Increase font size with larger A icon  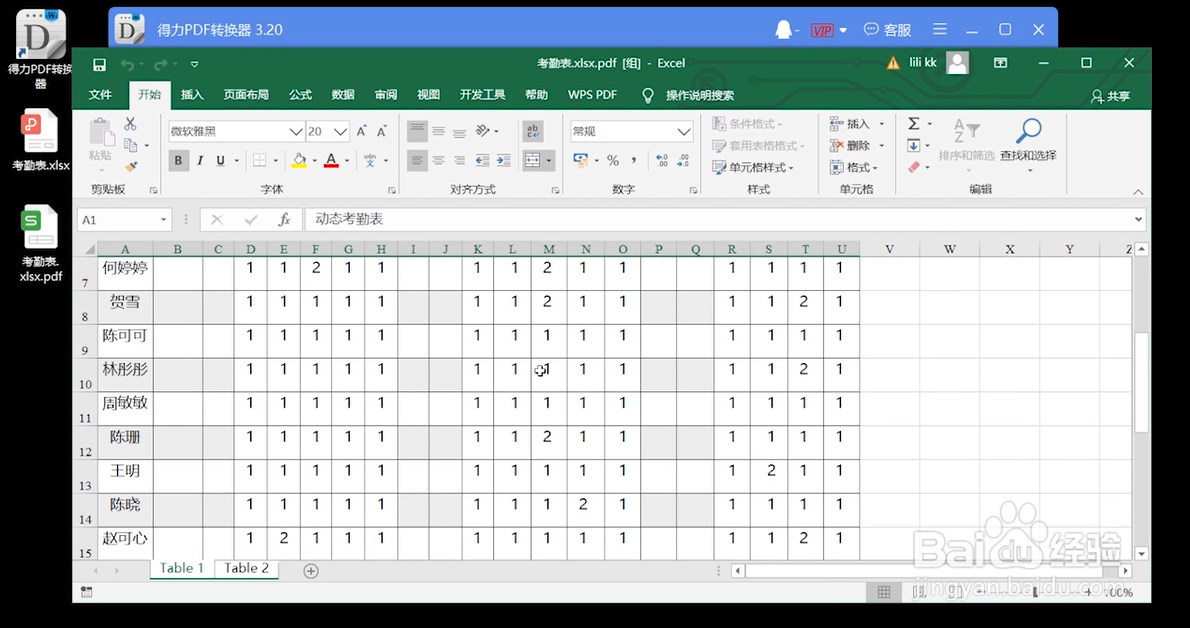(x=362, y=131)
